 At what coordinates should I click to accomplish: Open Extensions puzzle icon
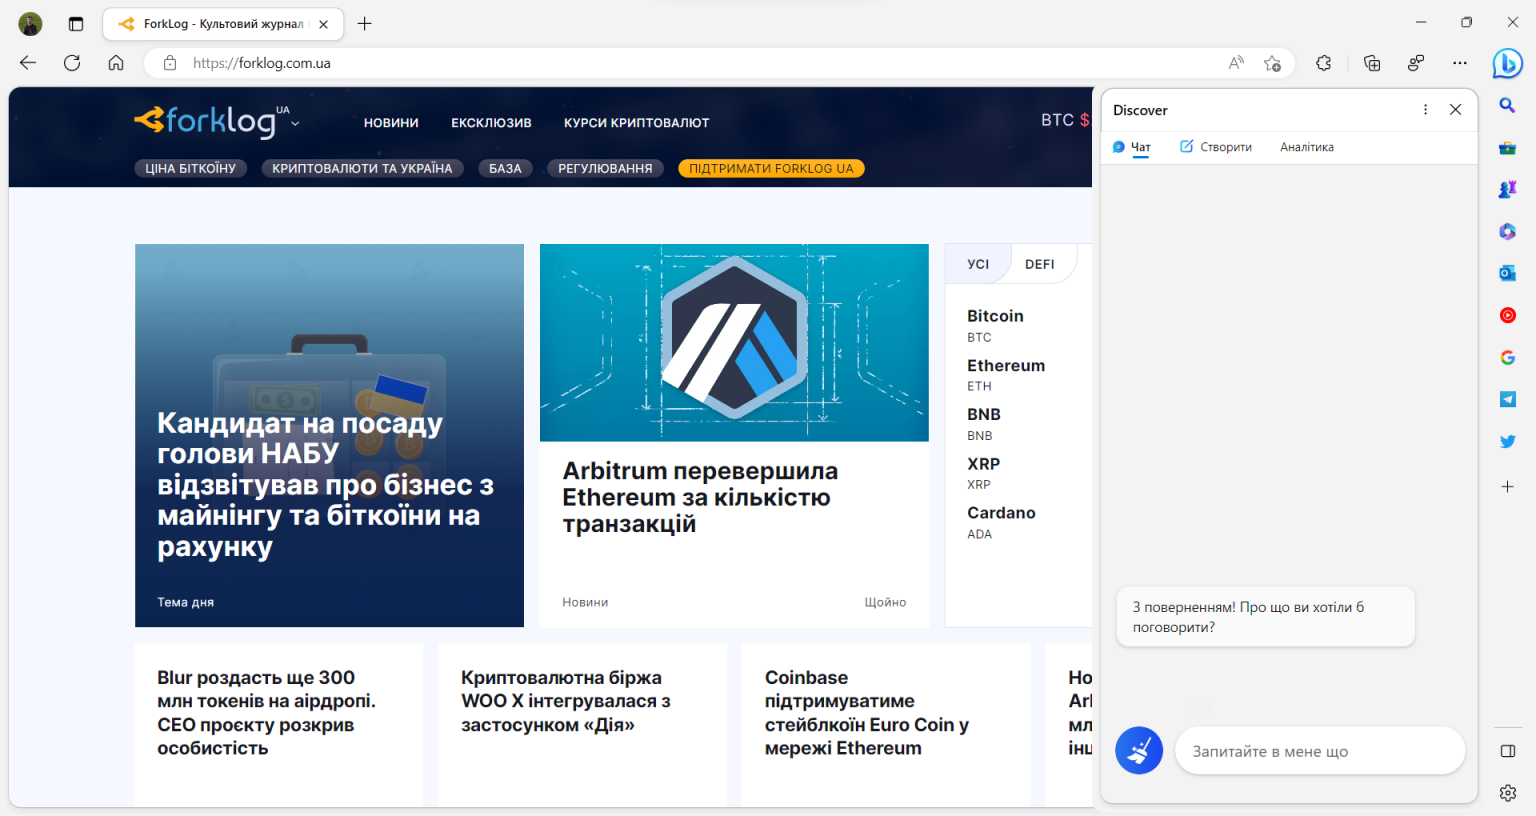coord(1324,63)
